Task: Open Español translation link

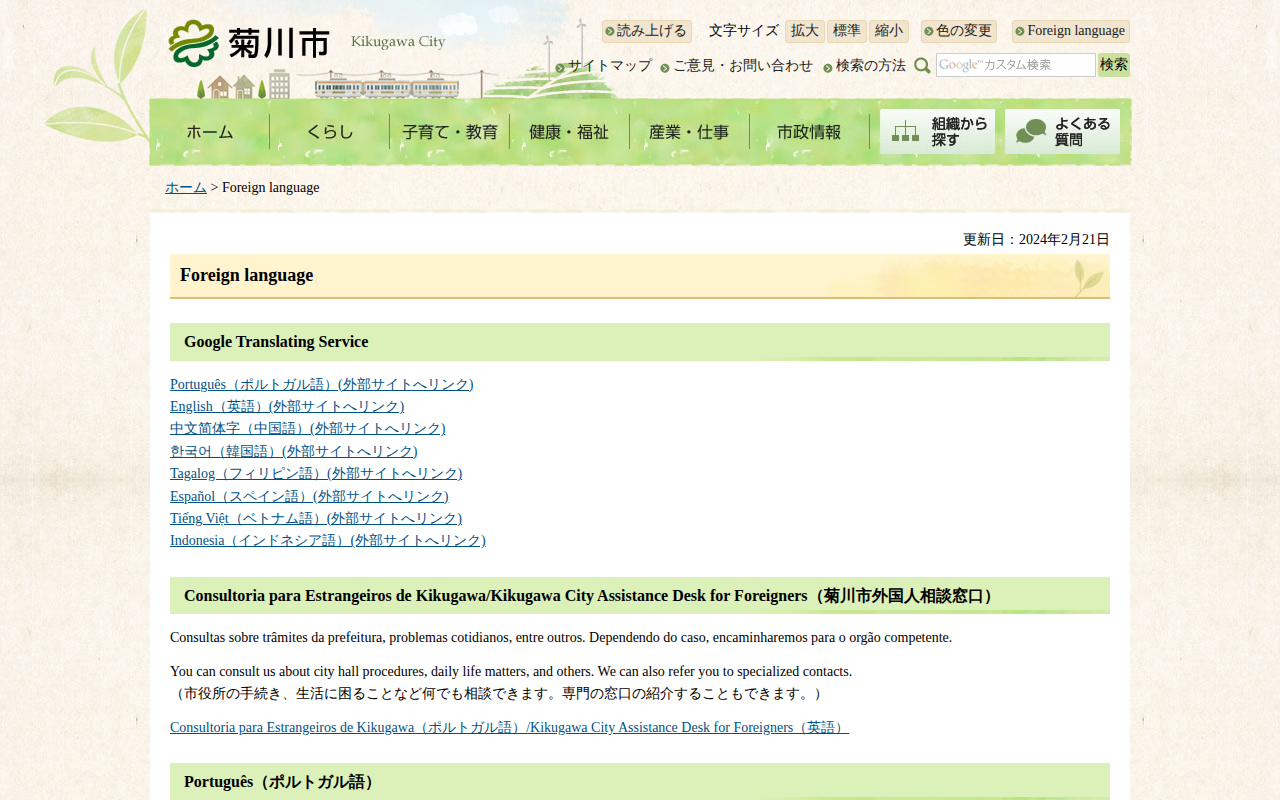Action: pos(309,496)
